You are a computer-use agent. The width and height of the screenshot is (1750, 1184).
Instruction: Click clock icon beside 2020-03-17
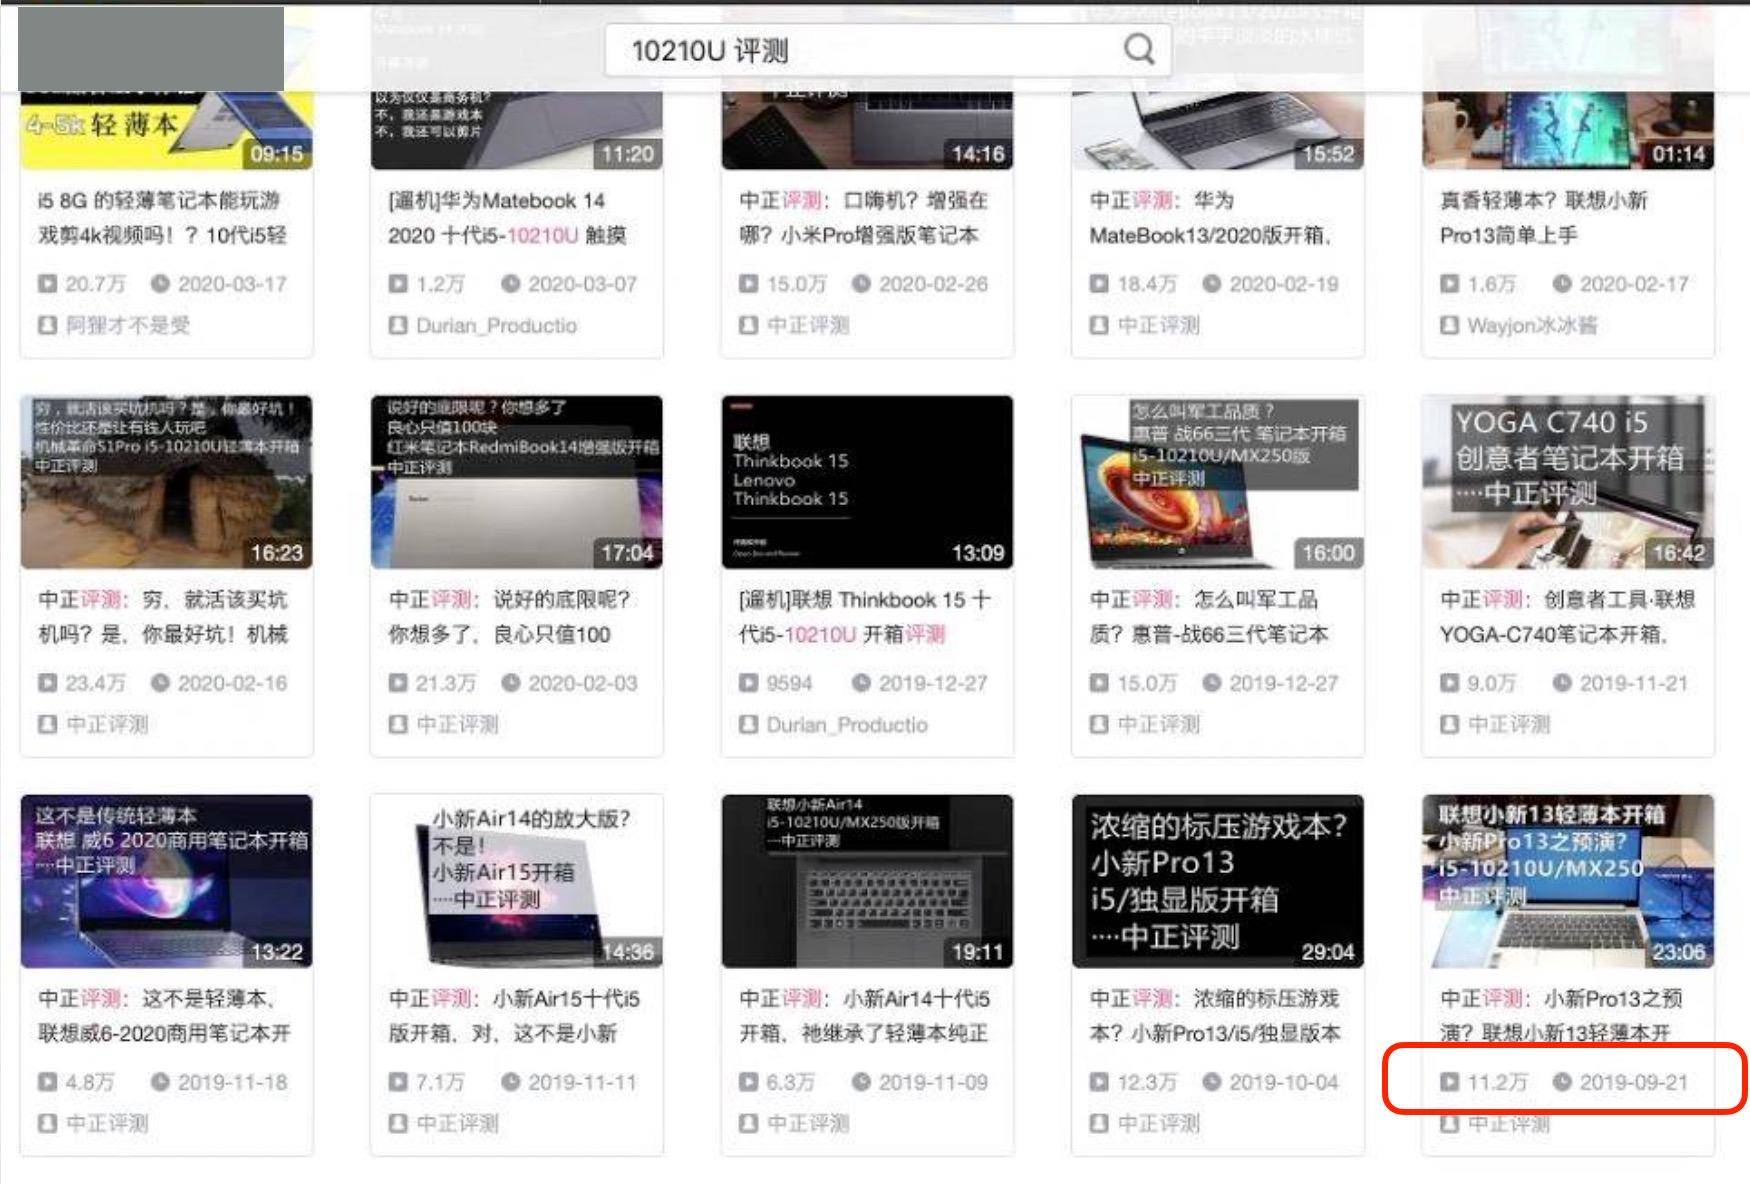coord(160,284)
